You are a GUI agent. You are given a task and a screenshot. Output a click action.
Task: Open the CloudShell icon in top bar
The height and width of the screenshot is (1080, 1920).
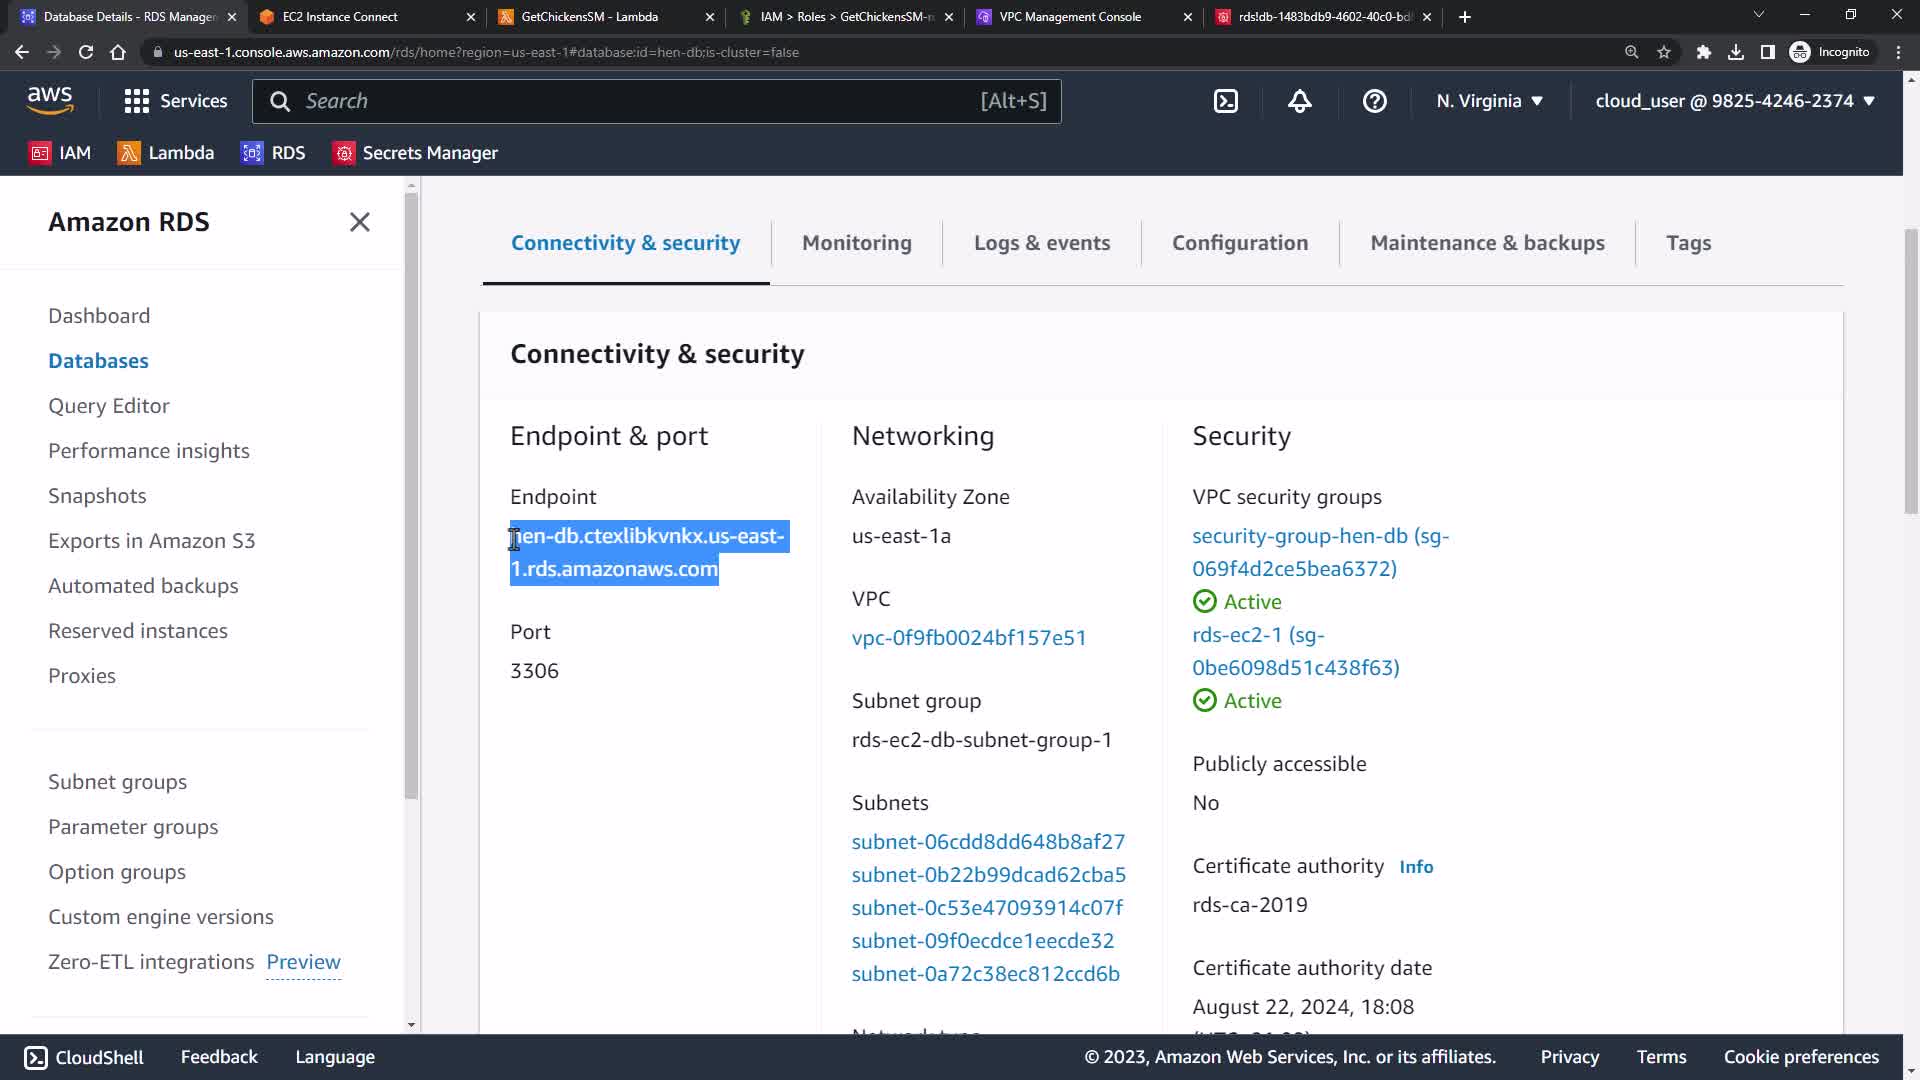click(1226, 101)
